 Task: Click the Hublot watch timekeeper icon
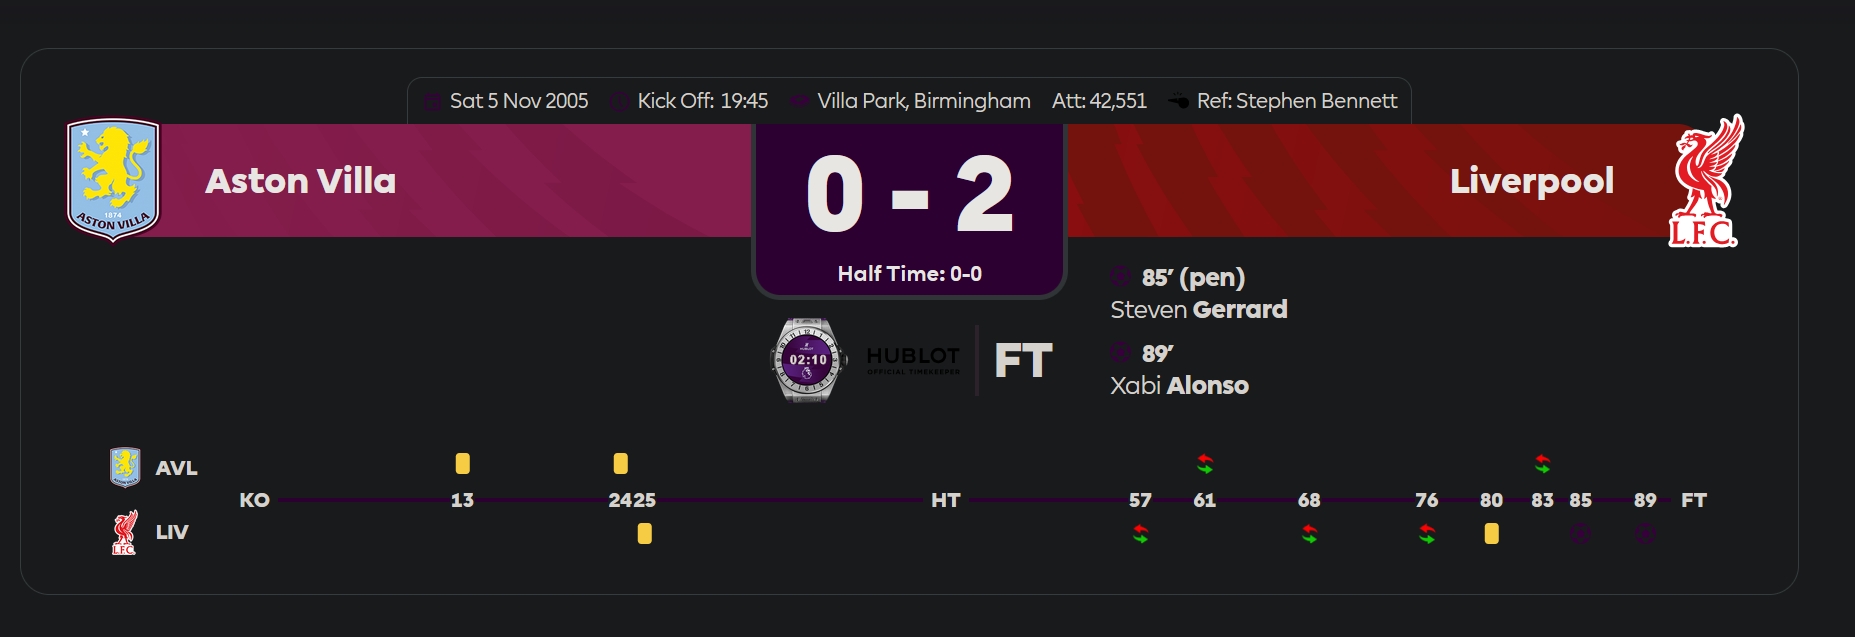pyautogui.click(x=808, y=360)
